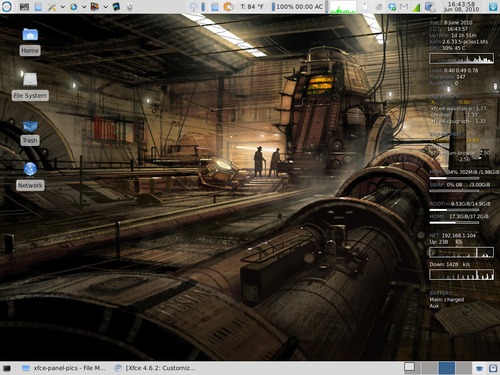Click the highlighted blue third workspace

(x=447, y=368)
